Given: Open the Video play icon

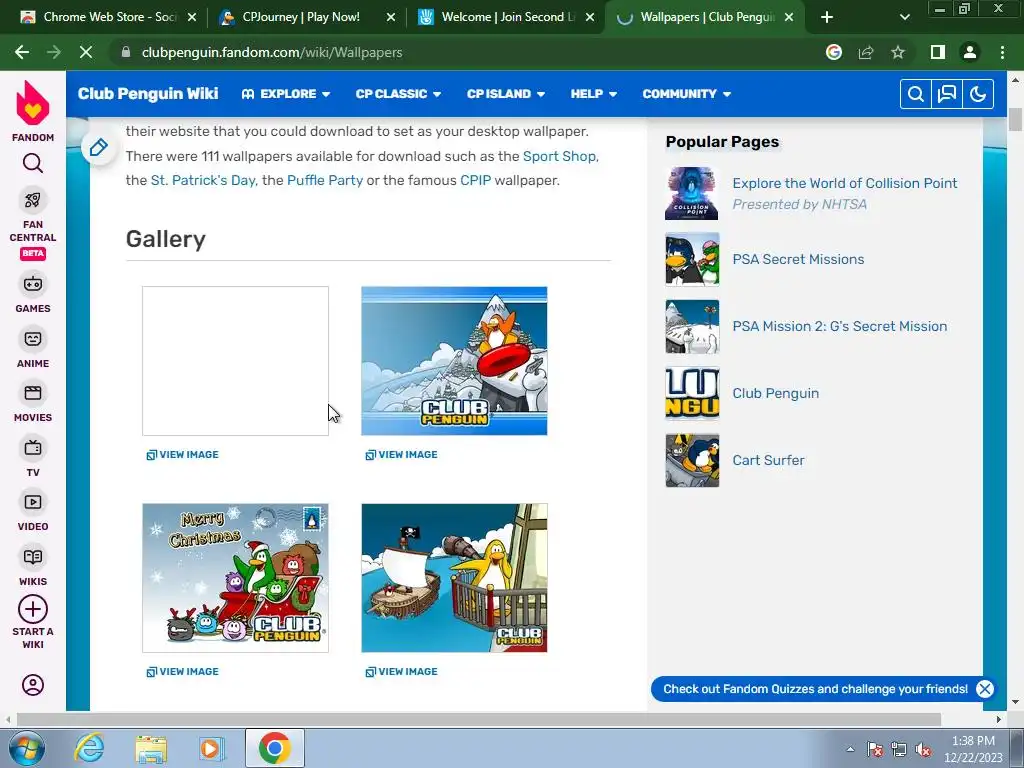Looking at the screenshot, I should [33, 502].
